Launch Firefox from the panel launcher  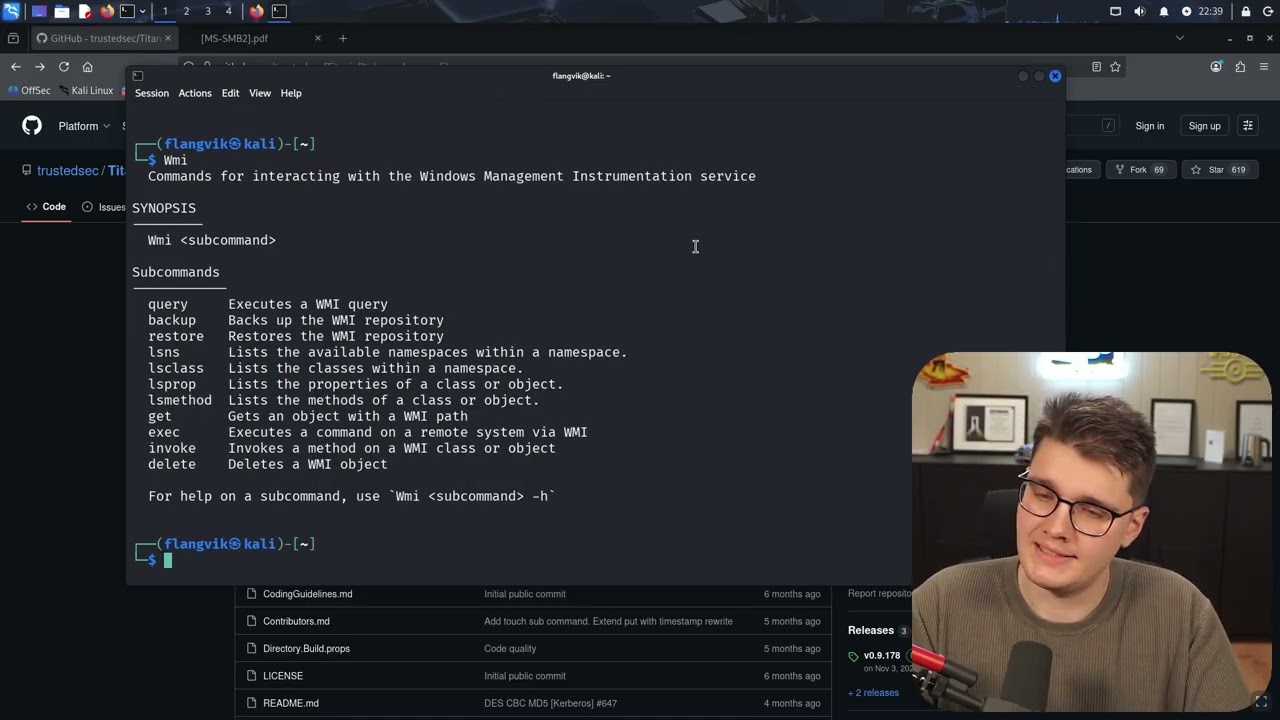coord(107,11)
